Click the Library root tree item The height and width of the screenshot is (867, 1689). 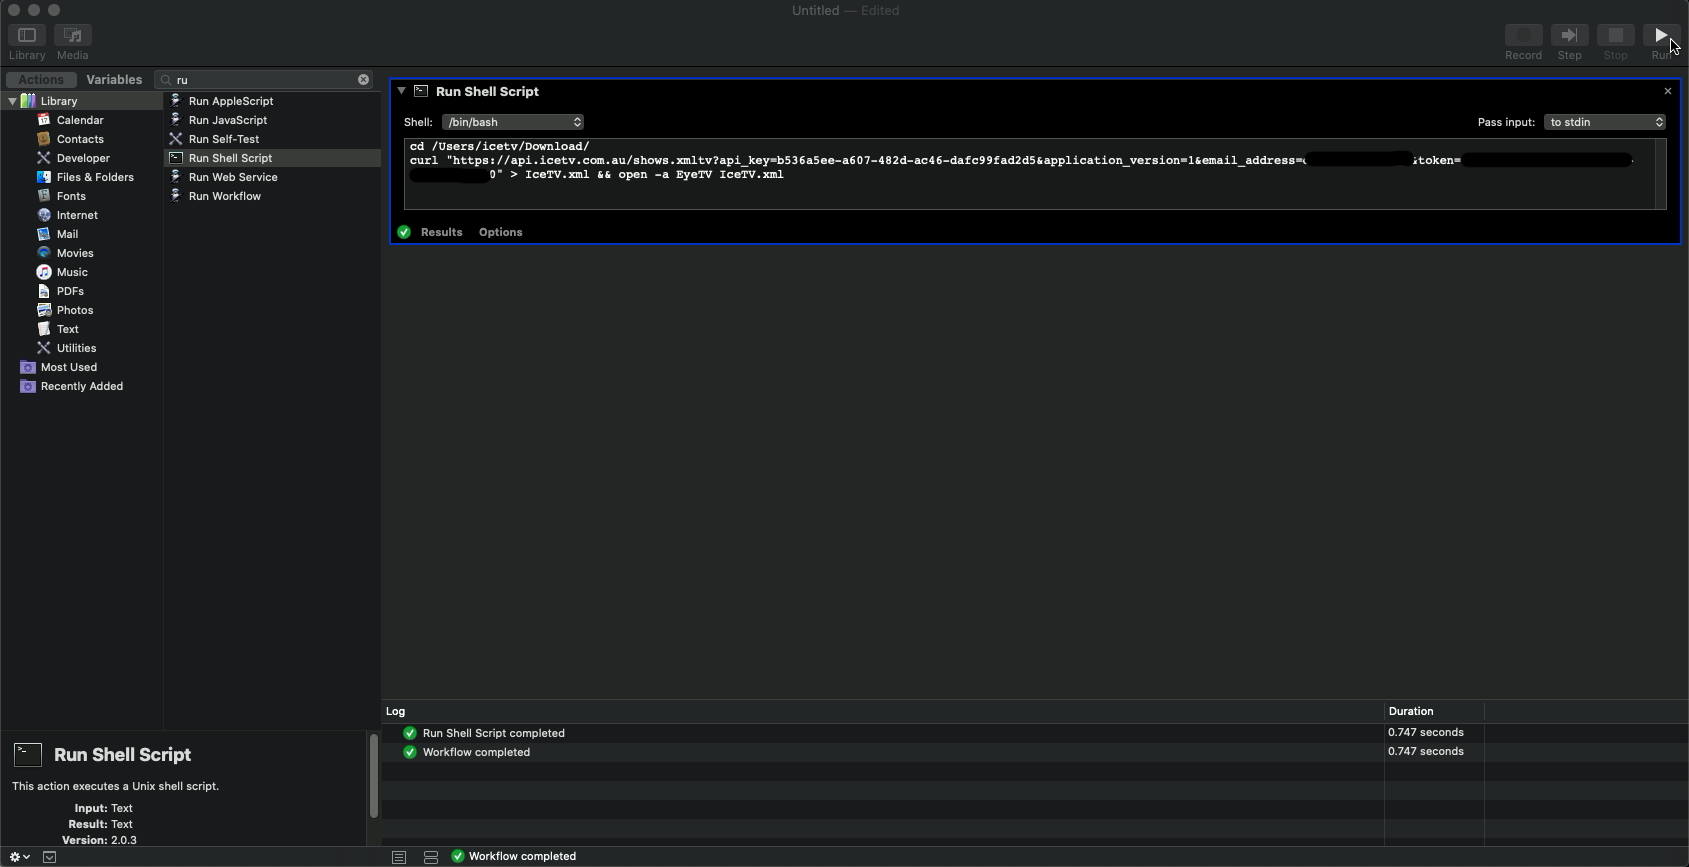click(x=82, y=101)
